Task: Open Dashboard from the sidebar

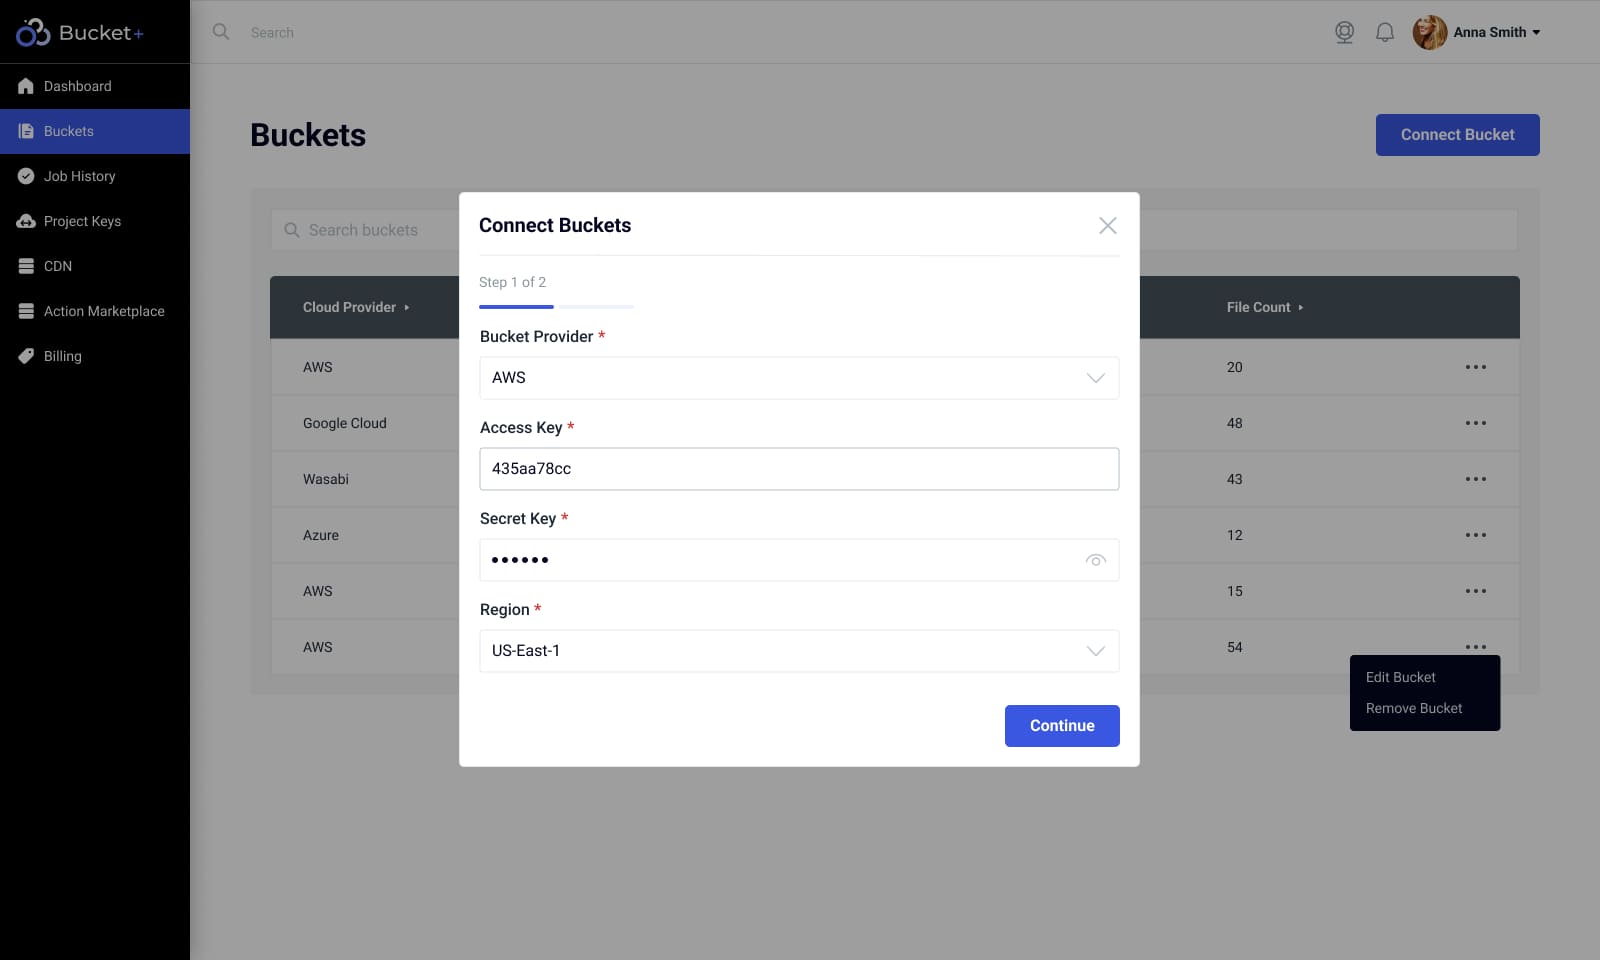Action: pyautogui.click(x=77, y=86)
